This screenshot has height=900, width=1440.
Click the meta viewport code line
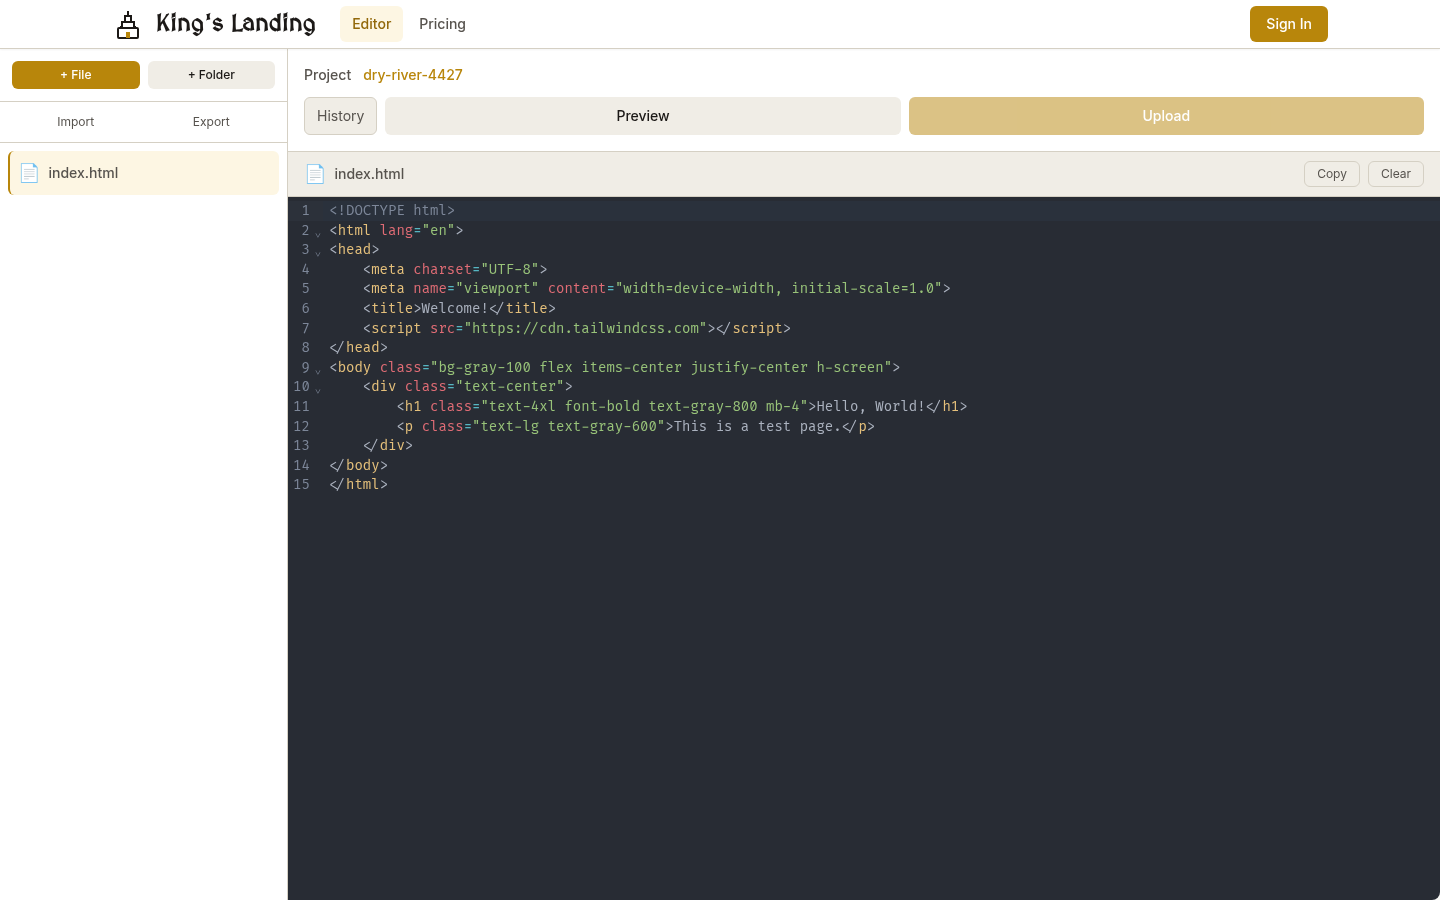657,288
